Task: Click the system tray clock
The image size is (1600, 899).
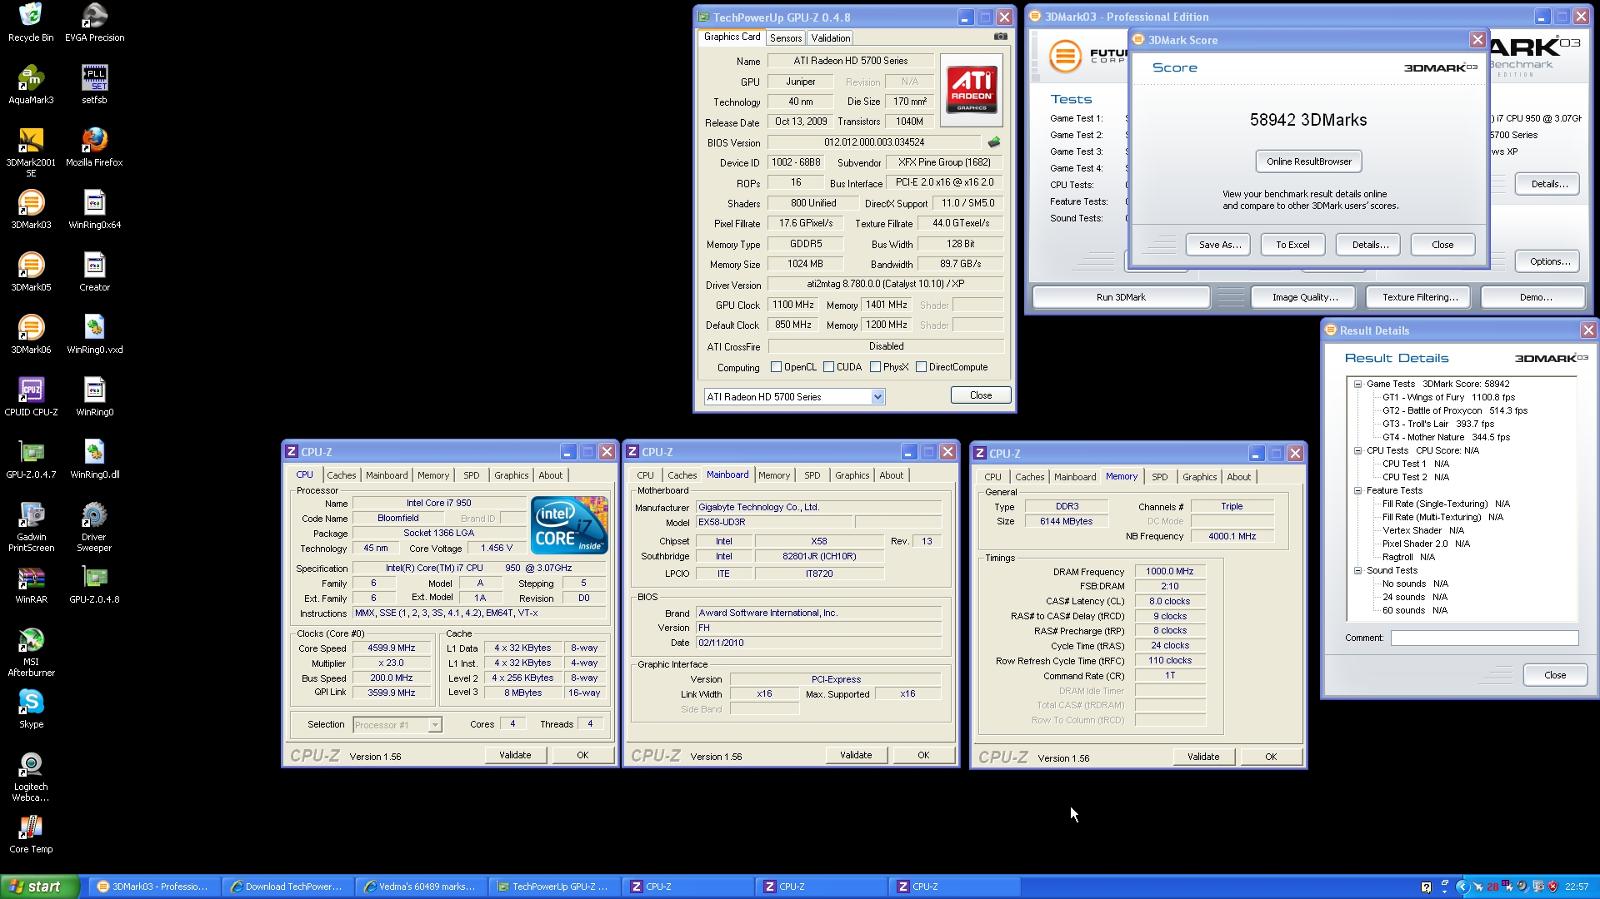Action: tap(1577, 887)
